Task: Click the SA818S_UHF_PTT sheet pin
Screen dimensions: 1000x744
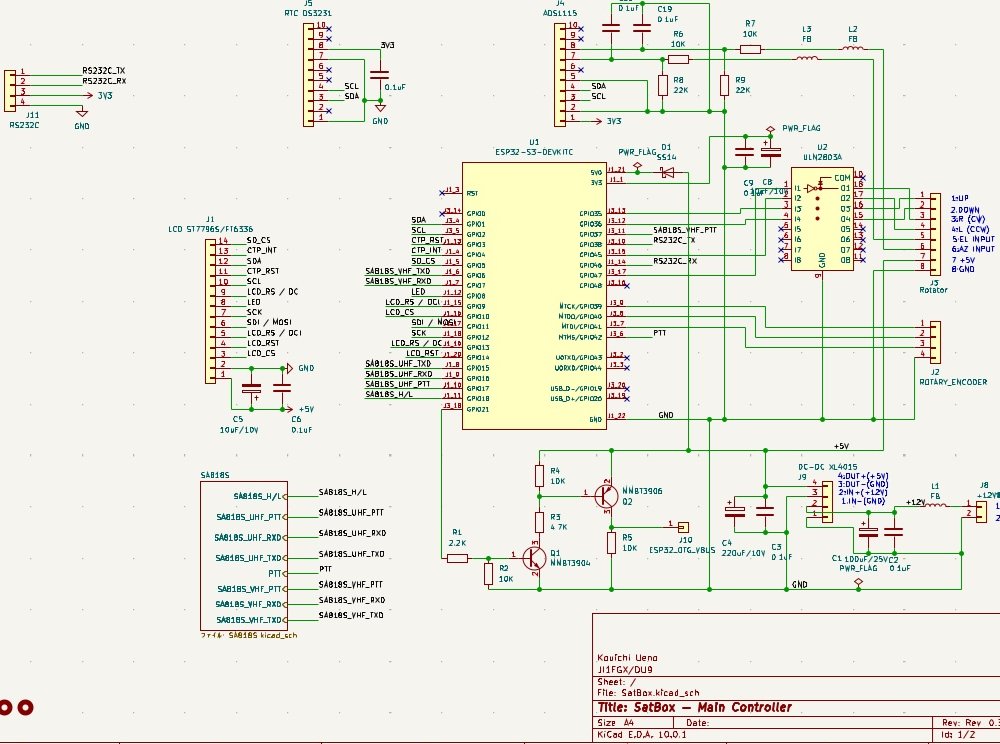Action: (252, 517)
